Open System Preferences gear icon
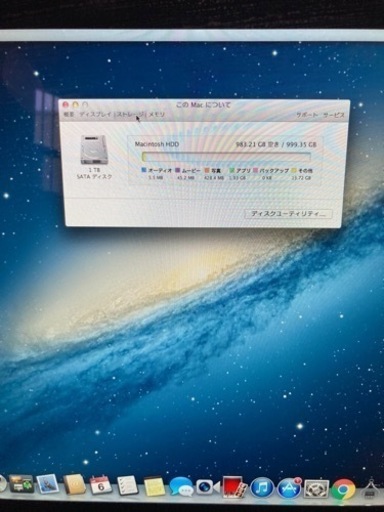The width and height of the screenshot is (384, 512). pyautogui.click(x=316, y=489)
